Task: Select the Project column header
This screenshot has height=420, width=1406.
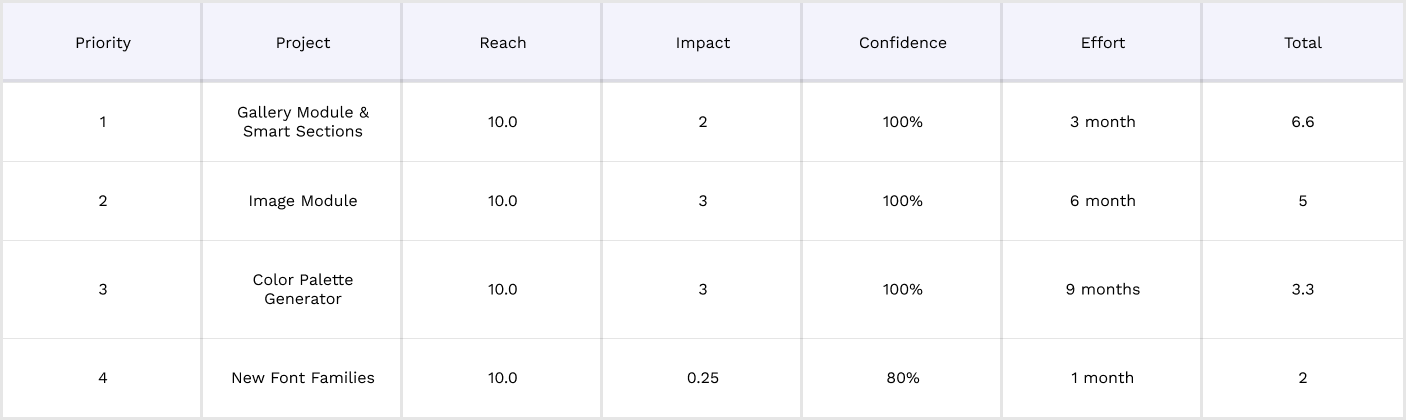Action: (x=302, y=42)
